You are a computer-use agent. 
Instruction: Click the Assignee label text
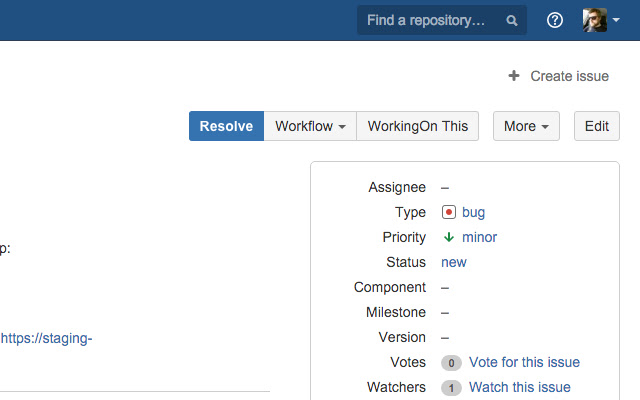pyautogui.click(x=397, y=187)
